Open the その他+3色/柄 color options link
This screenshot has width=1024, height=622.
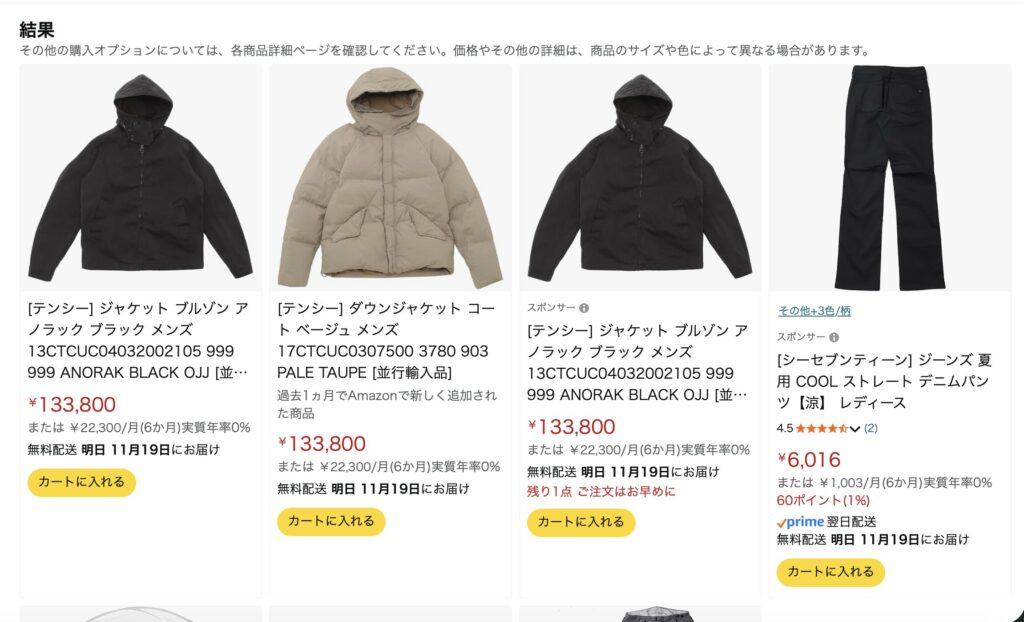click(814, 311)
